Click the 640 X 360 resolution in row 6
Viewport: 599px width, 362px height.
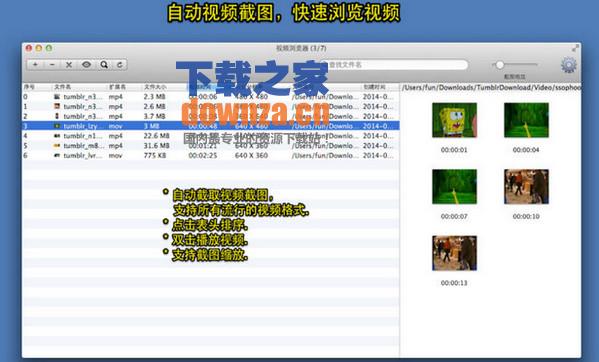click(251, 155)
